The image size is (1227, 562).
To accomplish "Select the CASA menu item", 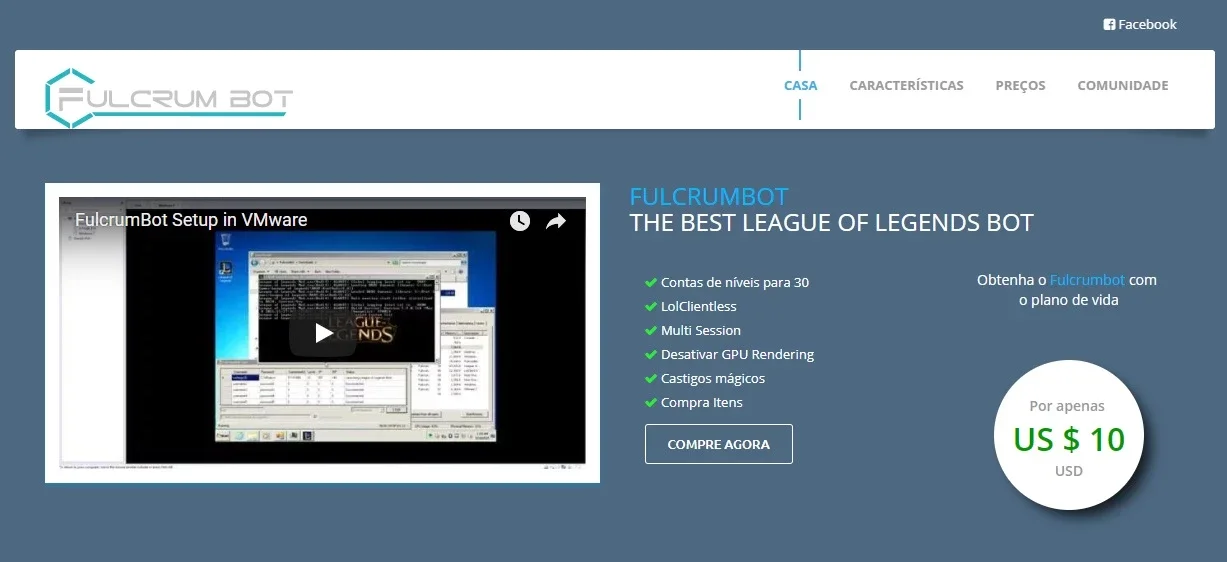I will (x=800, y=85).
